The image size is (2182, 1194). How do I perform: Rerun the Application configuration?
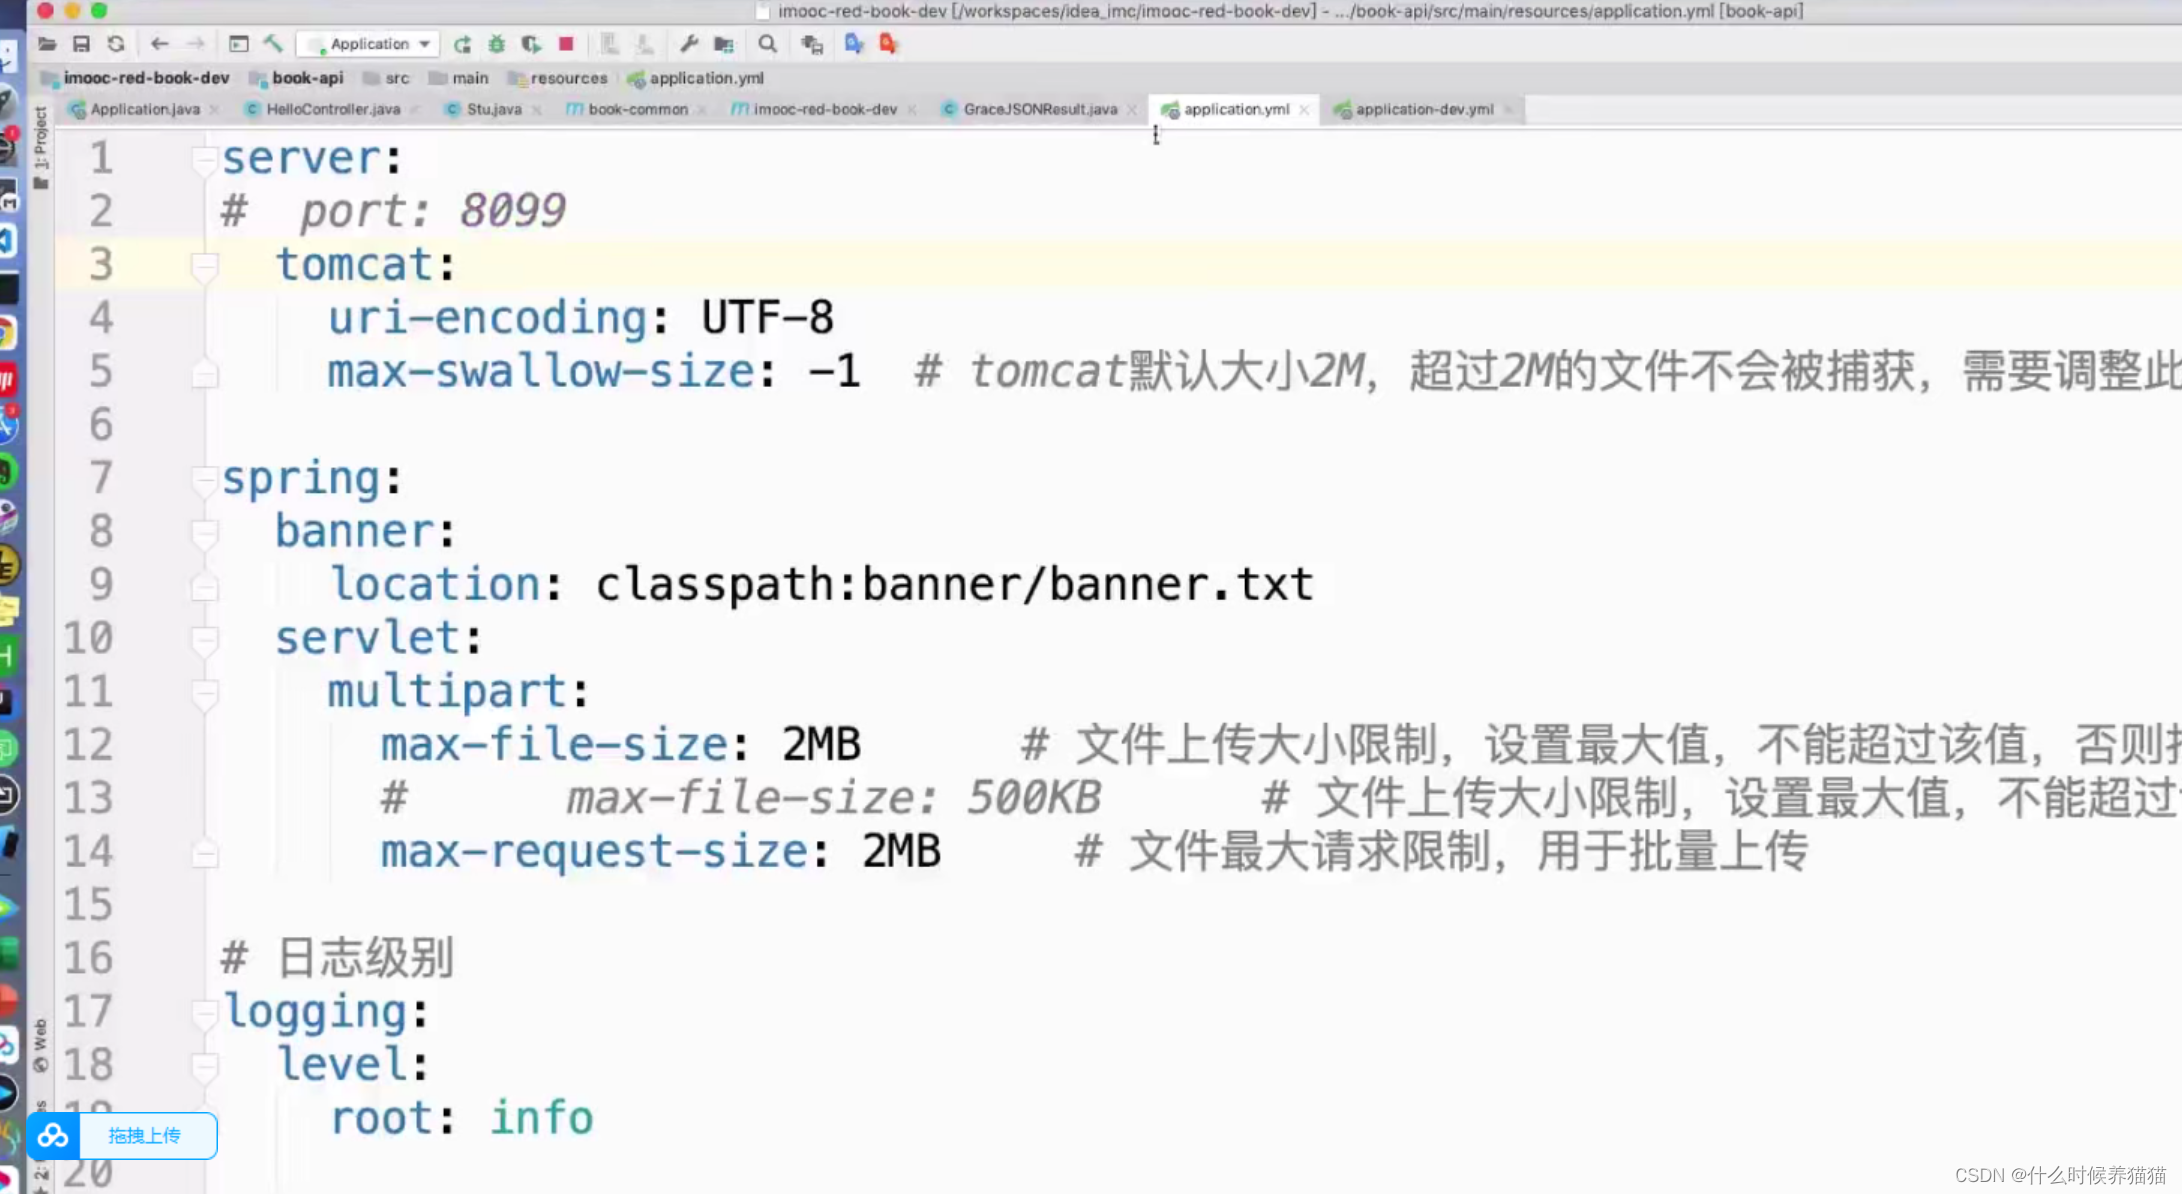pyautogui.click(x=462, y=44)
